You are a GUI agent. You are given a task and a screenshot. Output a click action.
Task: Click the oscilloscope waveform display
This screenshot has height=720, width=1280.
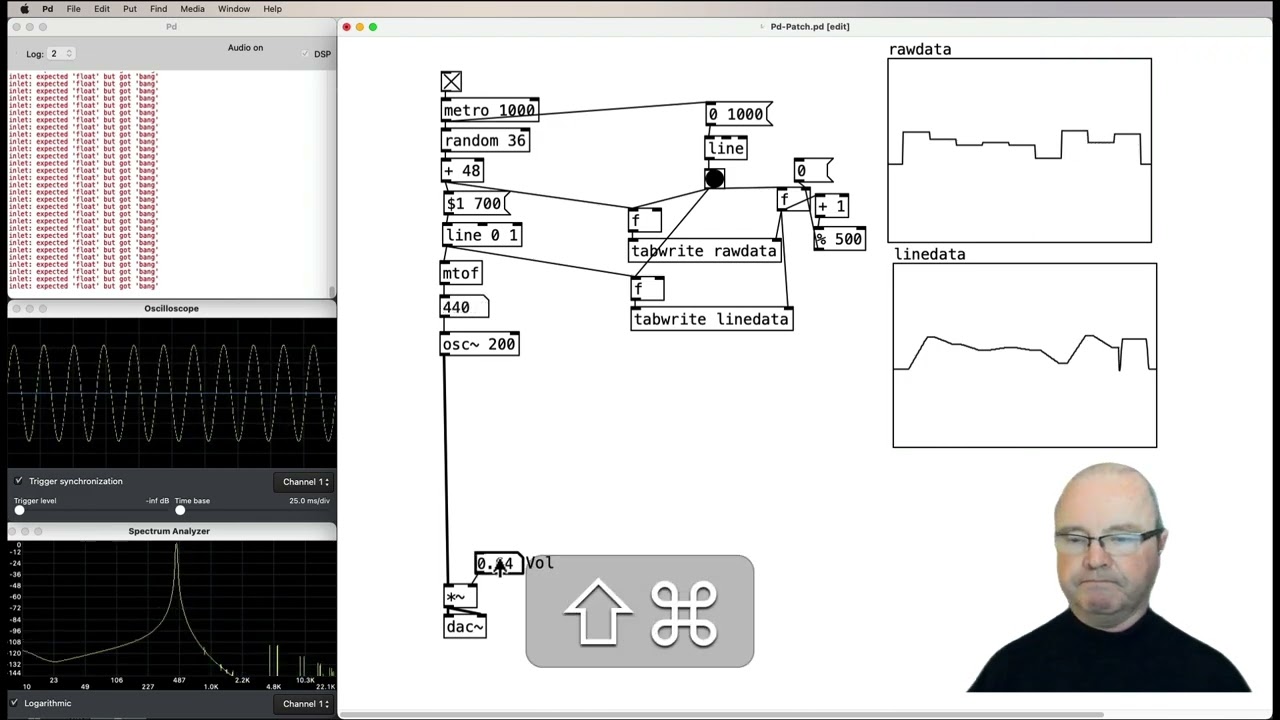click(171, 393)
